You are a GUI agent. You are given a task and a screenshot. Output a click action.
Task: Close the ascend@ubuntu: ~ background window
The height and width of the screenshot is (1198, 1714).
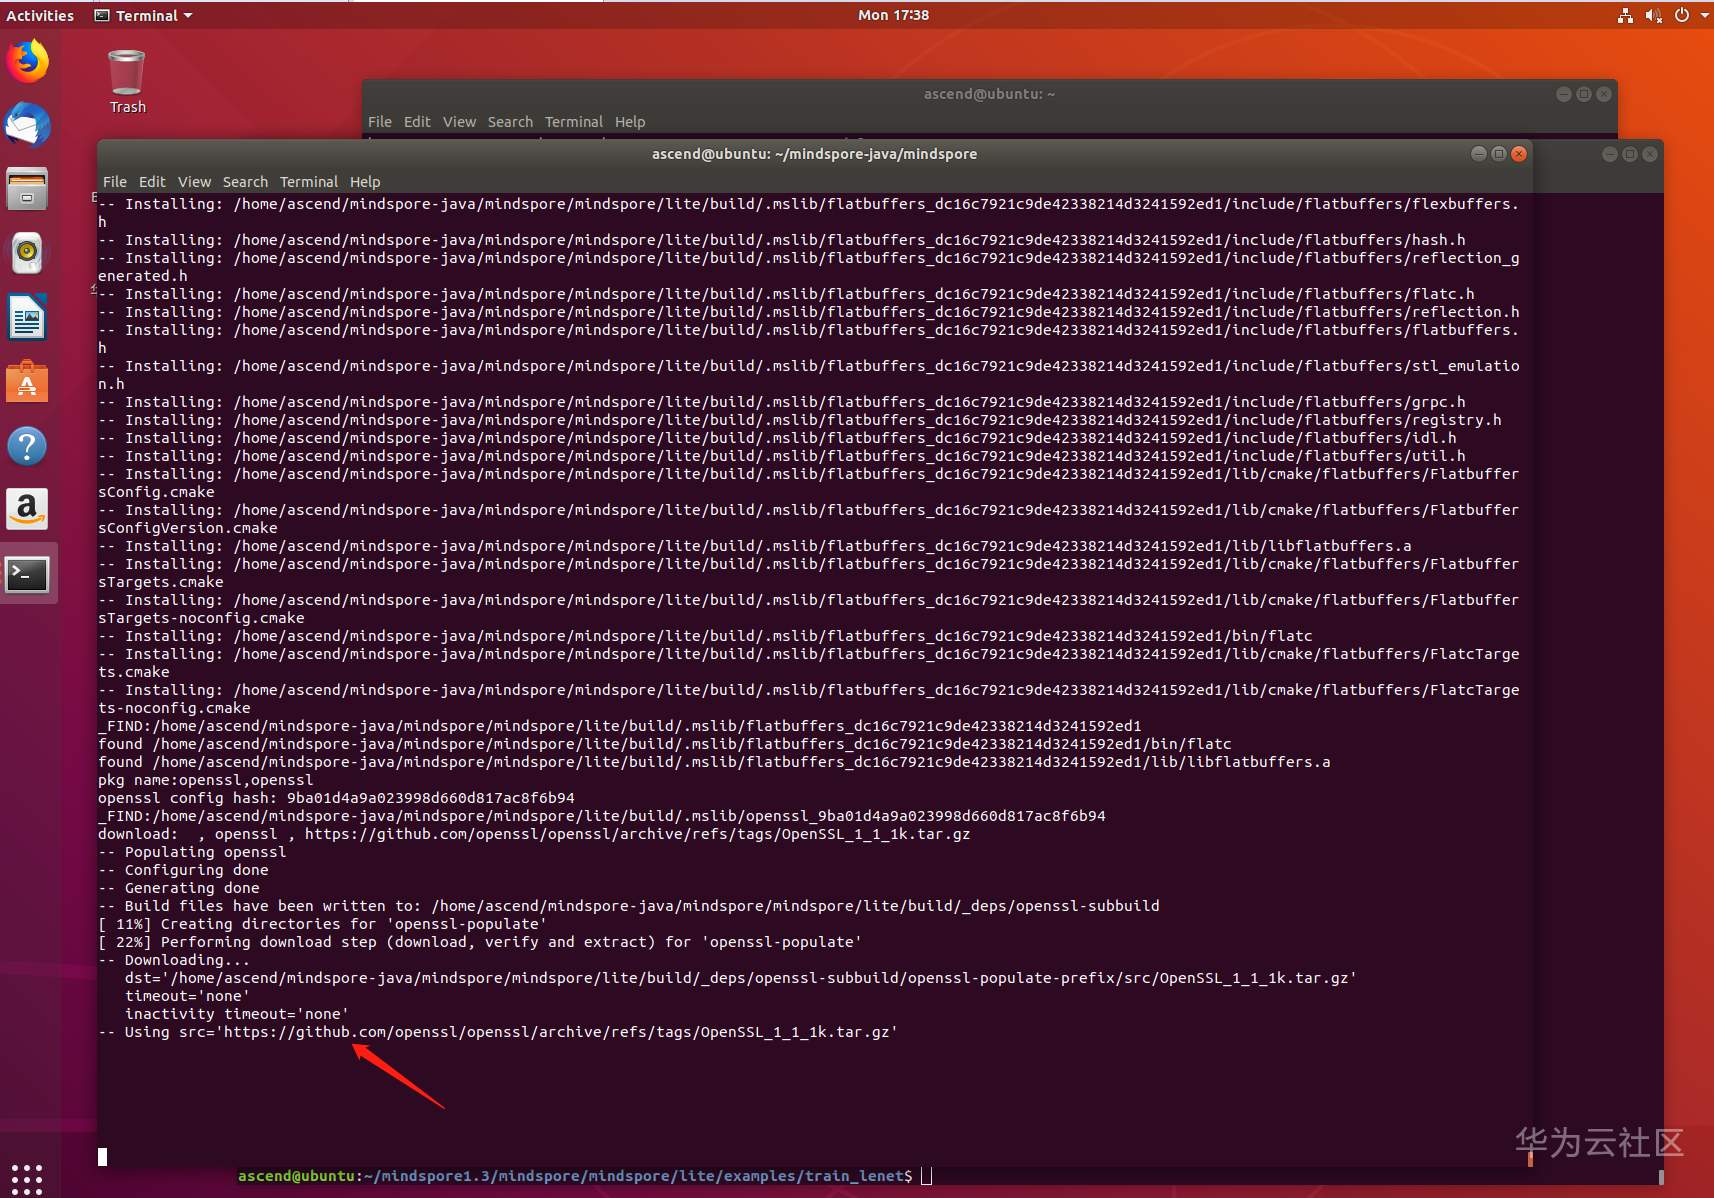[1604, 94]
